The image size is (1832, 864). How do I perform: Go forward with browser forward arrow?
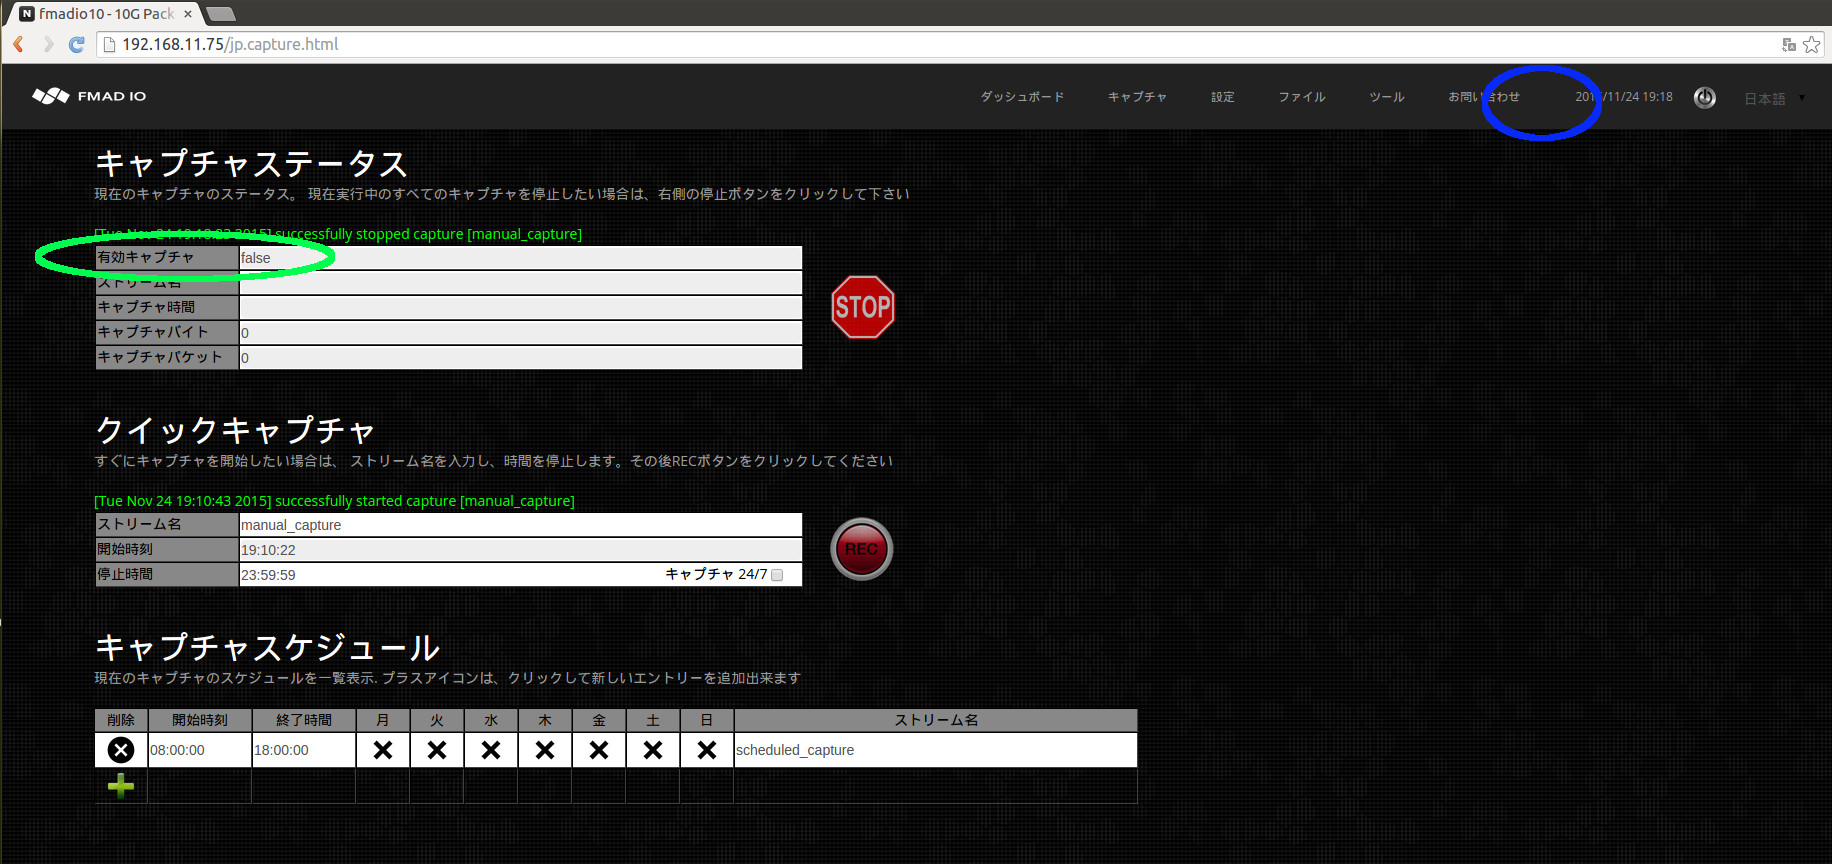click(x=47, y=44)
